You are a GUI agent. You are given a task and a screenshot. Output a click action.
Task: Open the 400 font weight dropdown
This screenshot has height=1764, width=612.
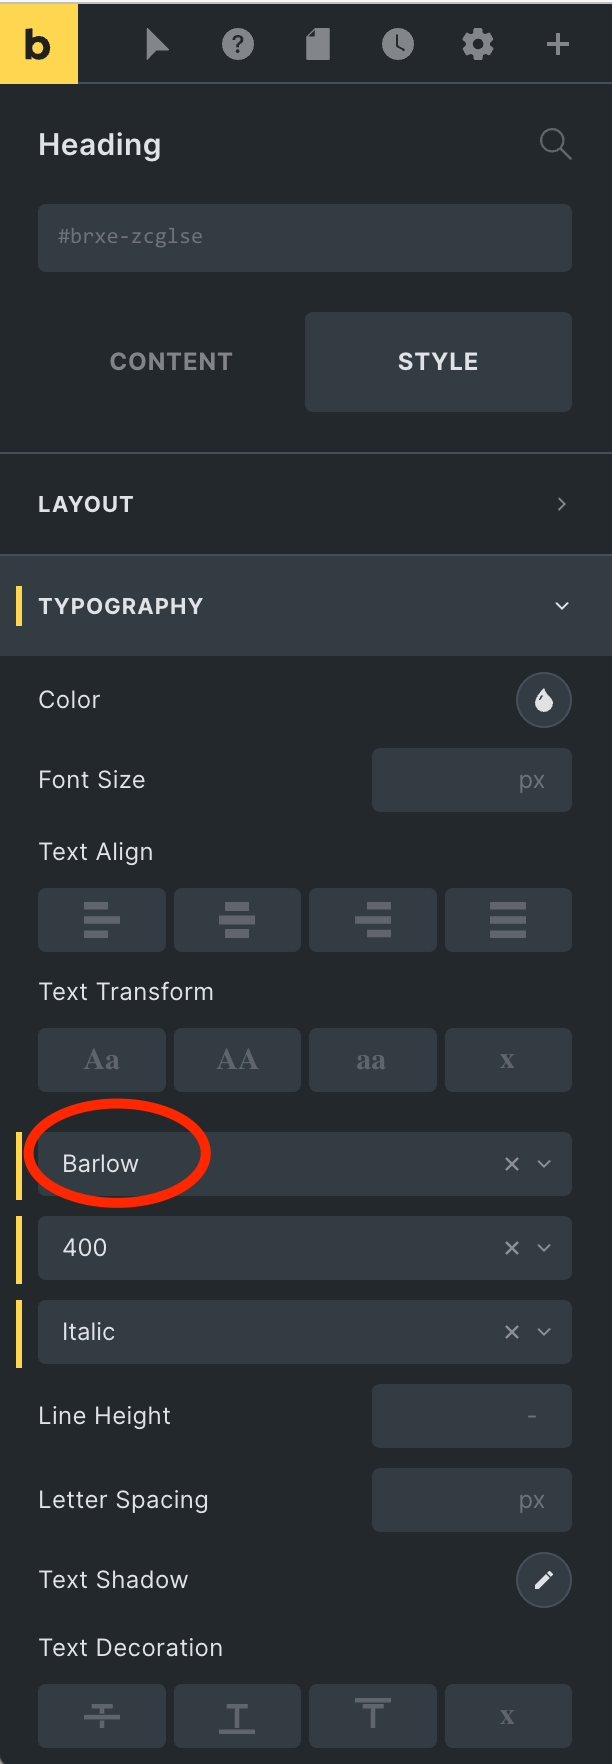305,1248
